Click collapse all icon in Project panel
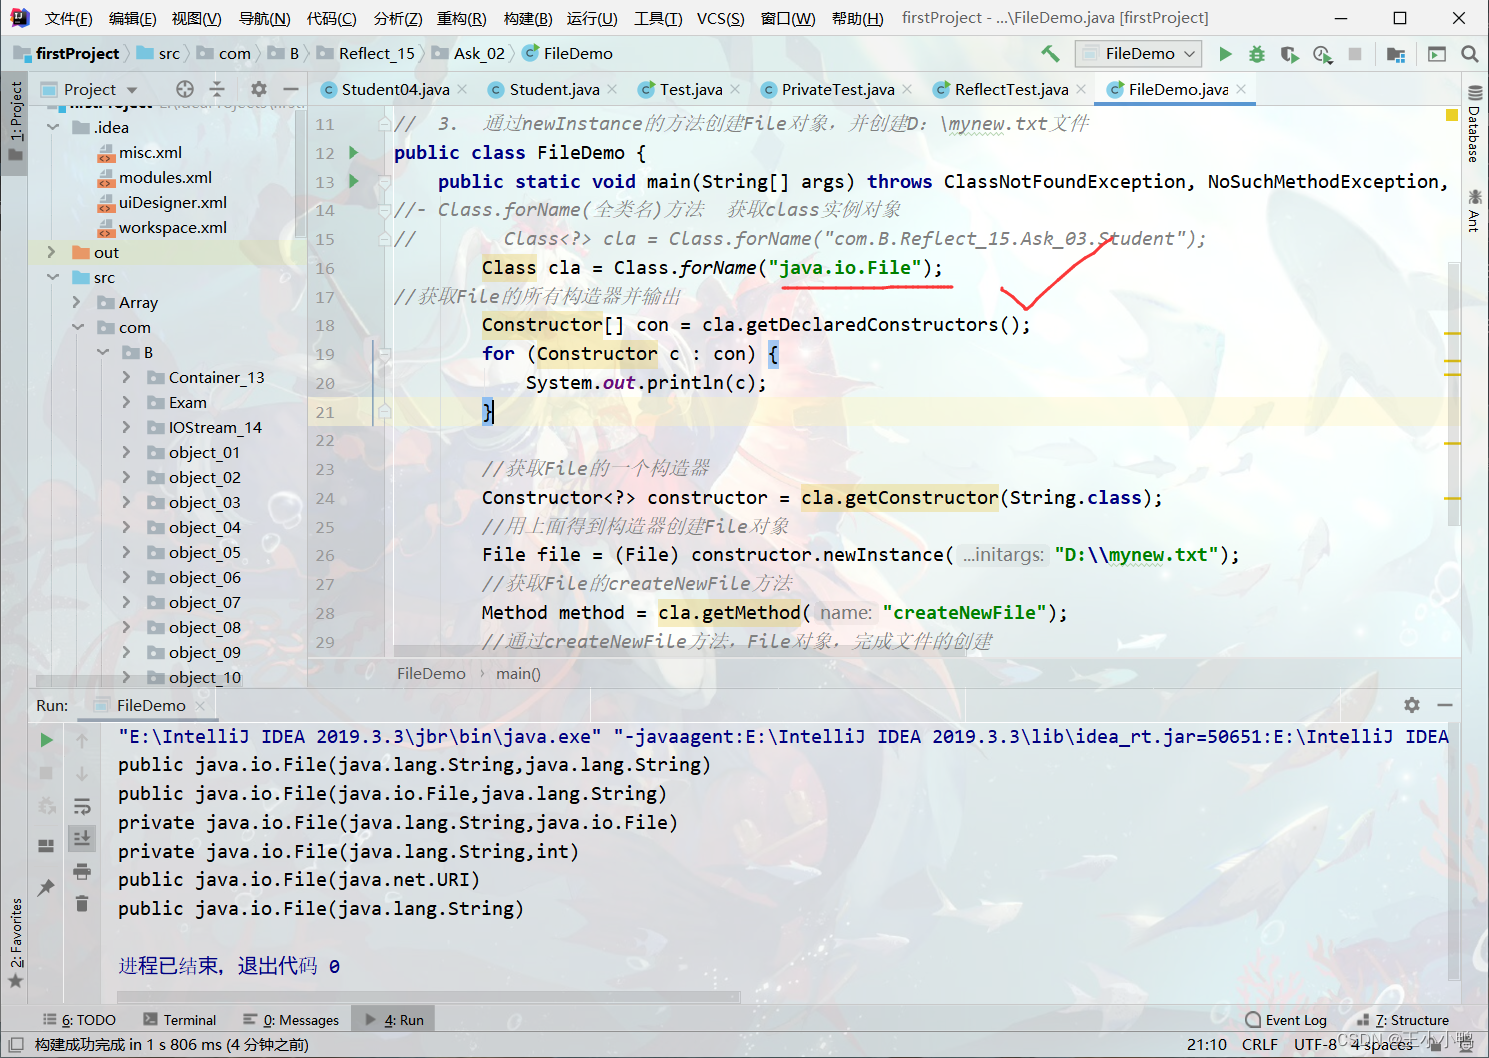 click(x=217, y=89)
